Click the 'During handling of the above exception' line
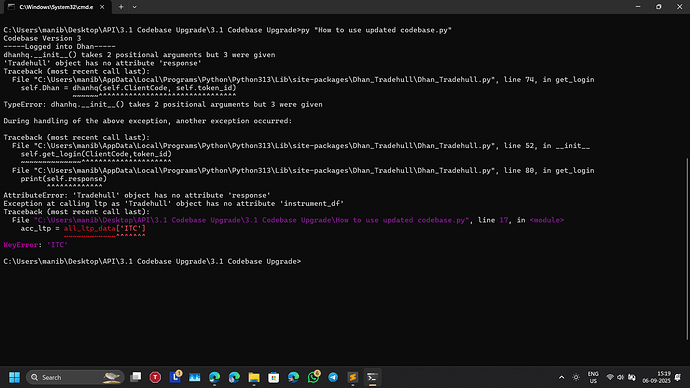The width and height of the screenshot is (690, 388). point(147,121)
